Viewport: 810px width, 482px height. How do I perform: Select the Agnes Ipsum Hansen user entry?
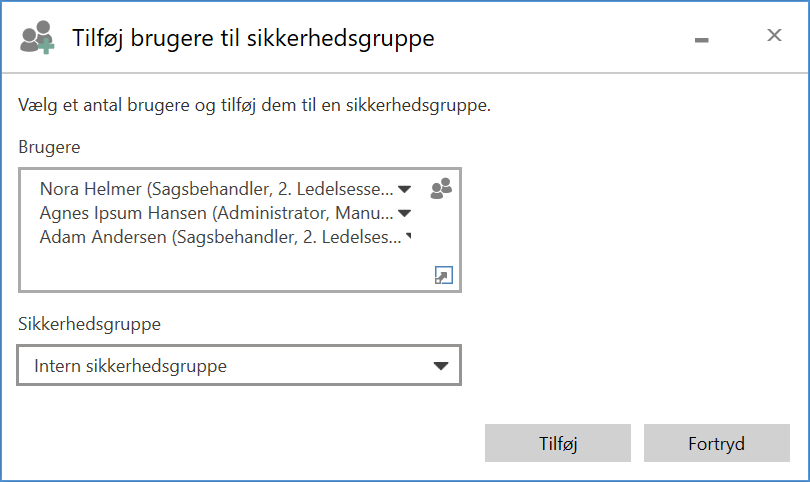(215, 212)
